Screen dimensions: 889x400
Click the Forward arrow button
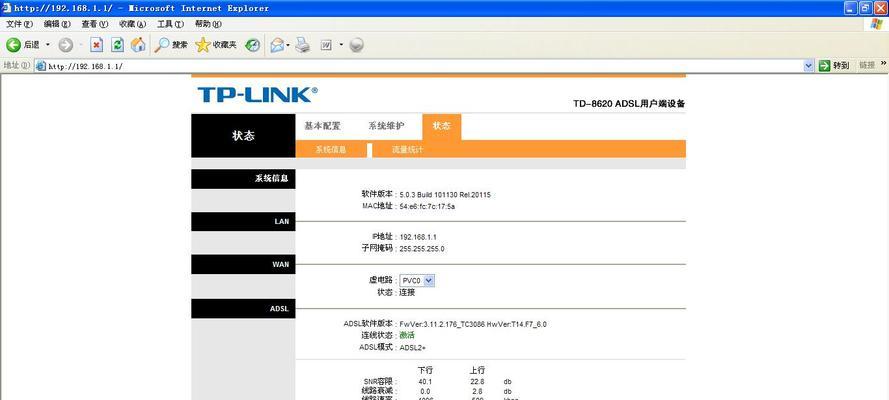(x=66, y=45)
